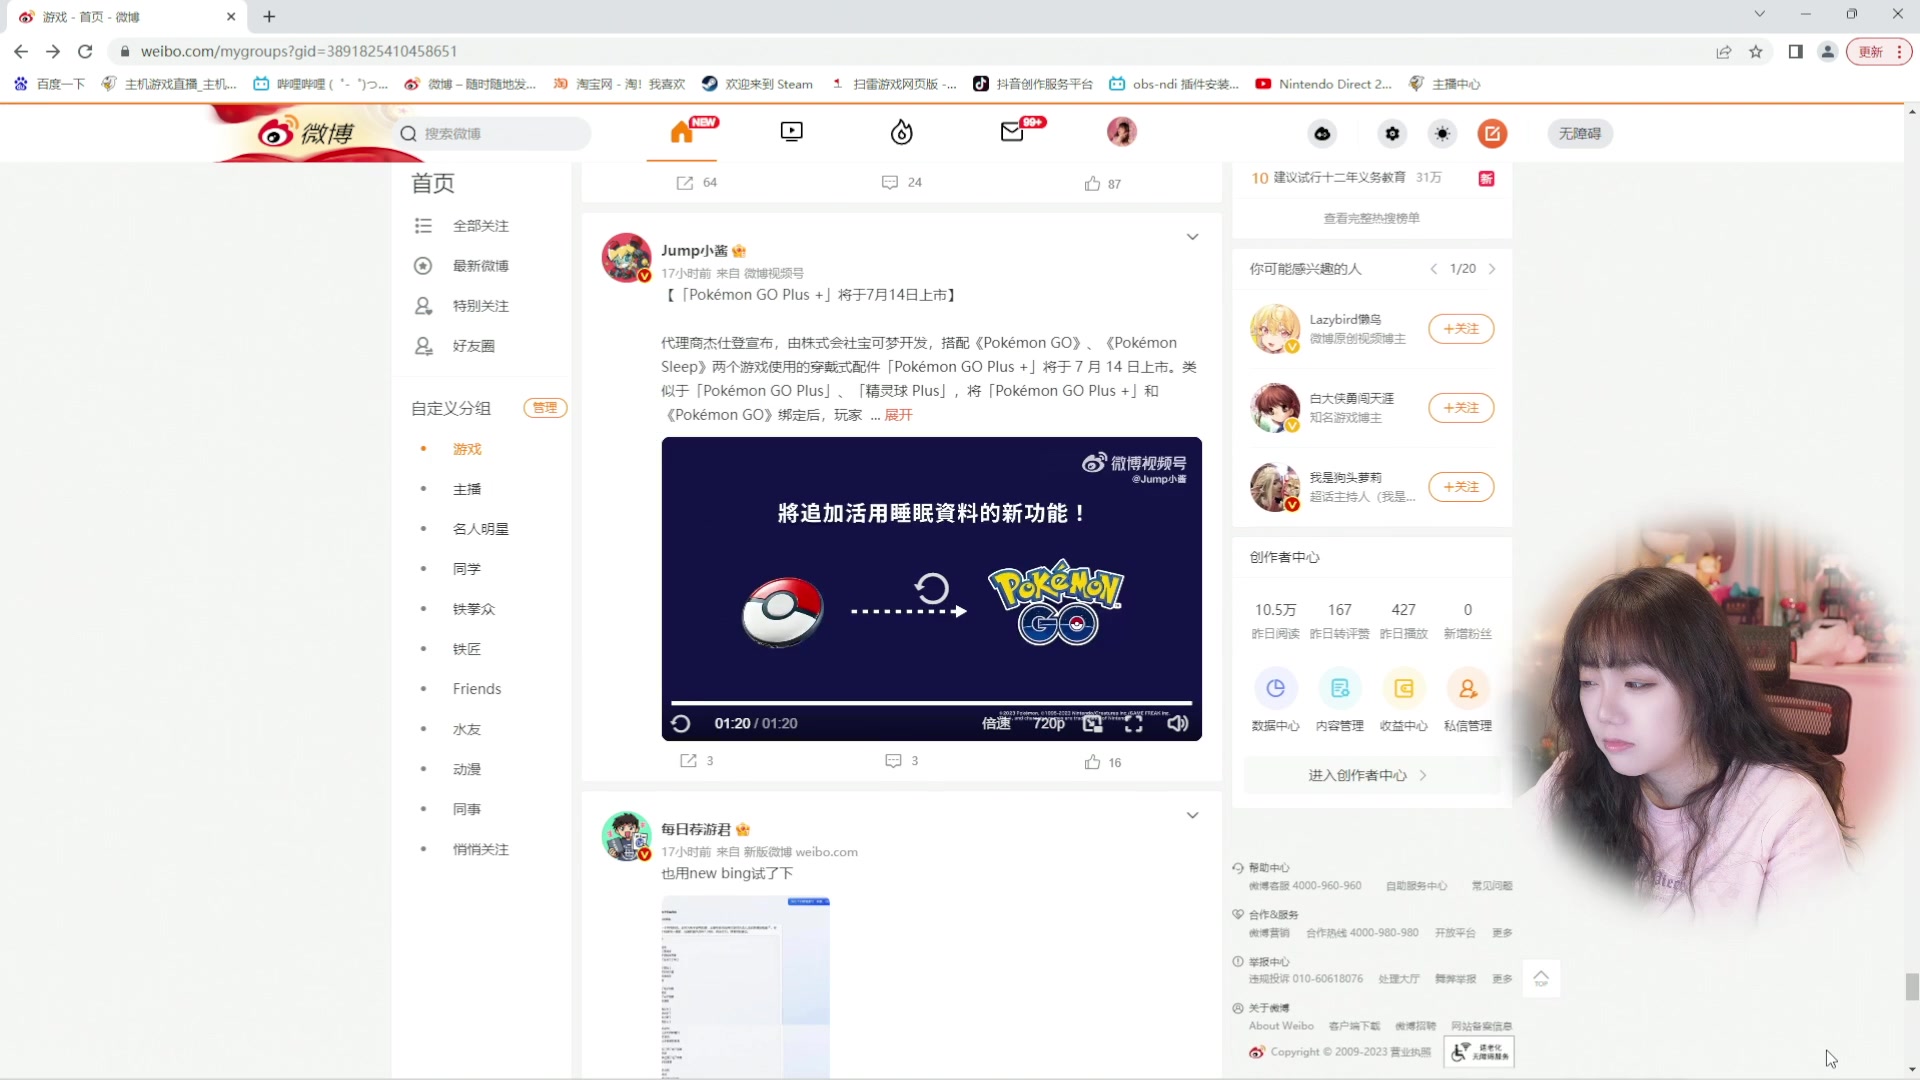Select the 主播 custom group
The image size is (1920, 1080).
coord(467,489)
